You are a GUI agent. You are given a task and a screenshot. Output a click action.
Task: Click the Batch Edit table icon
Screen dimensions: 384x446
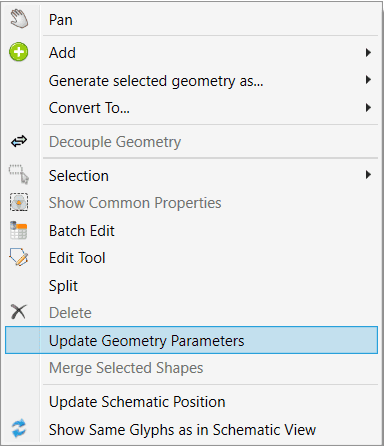point(19,230)
